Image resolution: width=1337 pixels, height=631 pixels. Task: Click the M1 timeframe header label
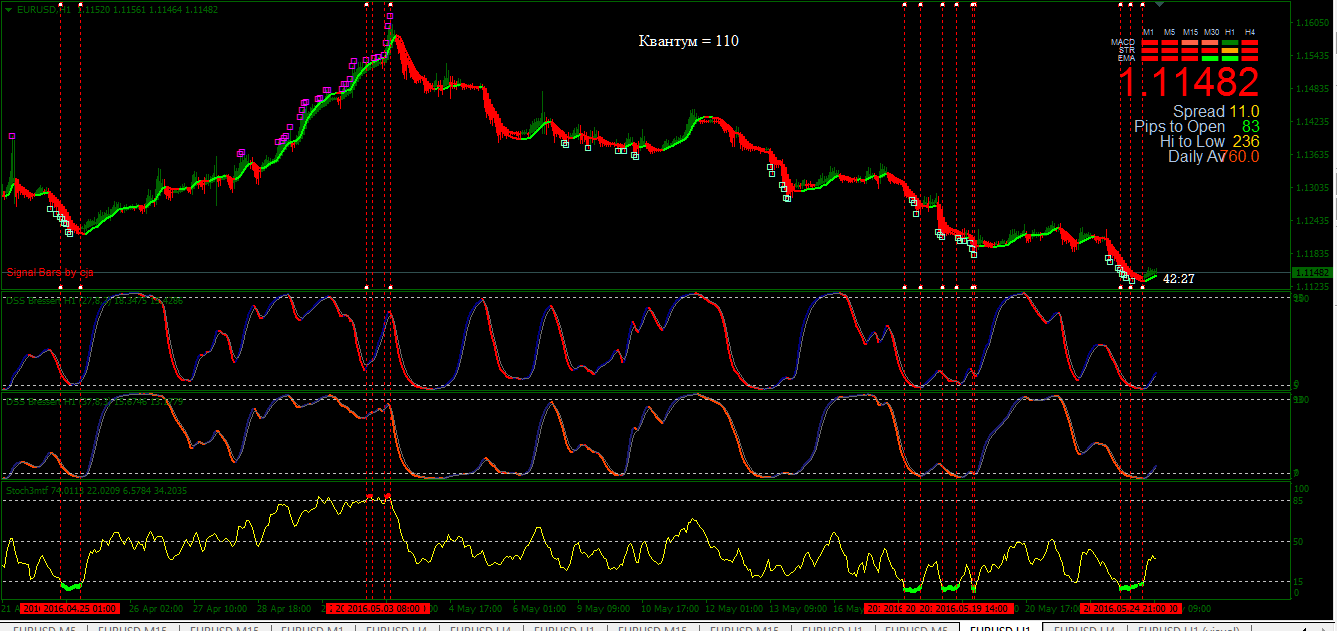pos(1148,32)
